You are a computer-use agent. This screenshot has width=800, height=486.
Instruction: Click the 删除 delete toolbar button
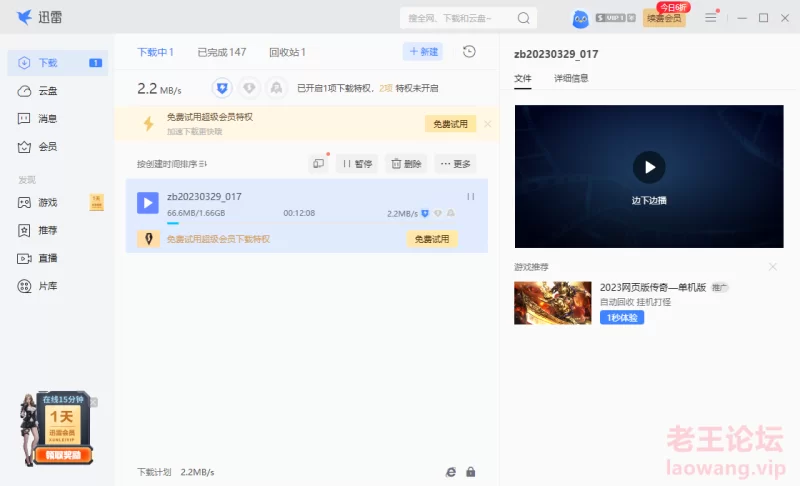(x=406, y=164)
